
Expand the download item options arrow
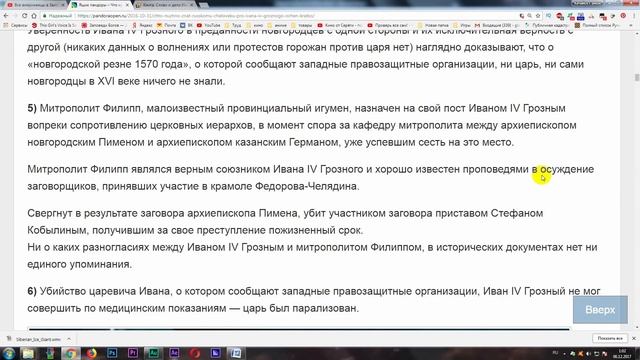coord(69,339)
